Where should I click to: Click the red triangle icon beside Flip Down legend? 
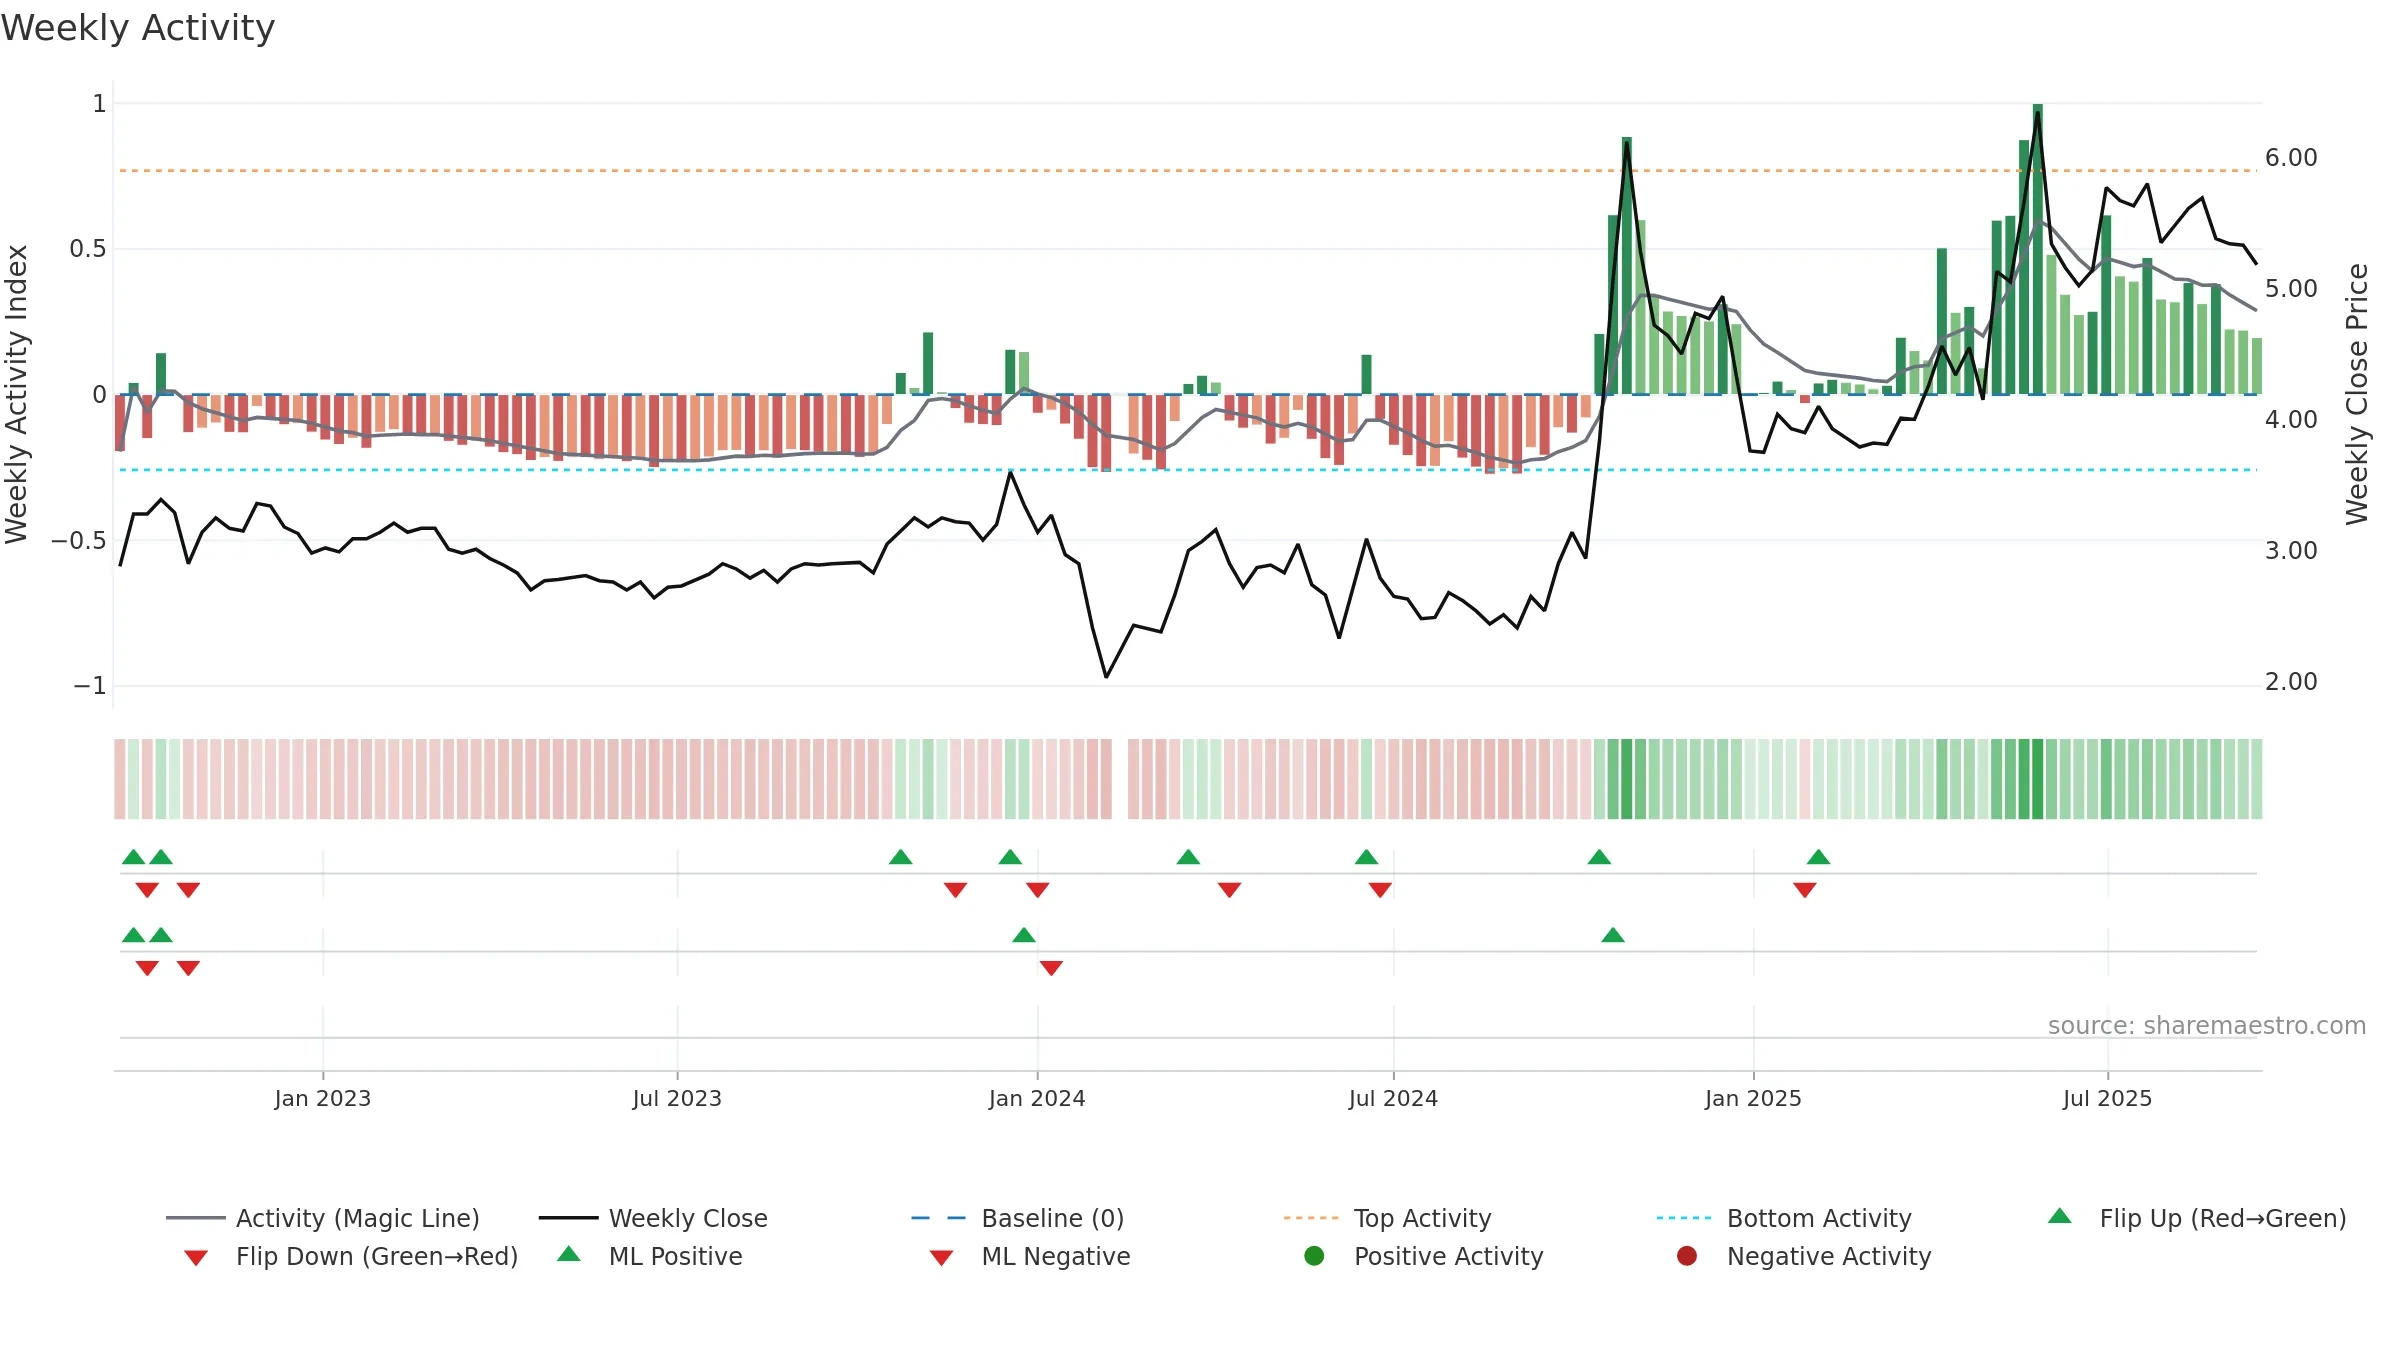click(196, 1258)
